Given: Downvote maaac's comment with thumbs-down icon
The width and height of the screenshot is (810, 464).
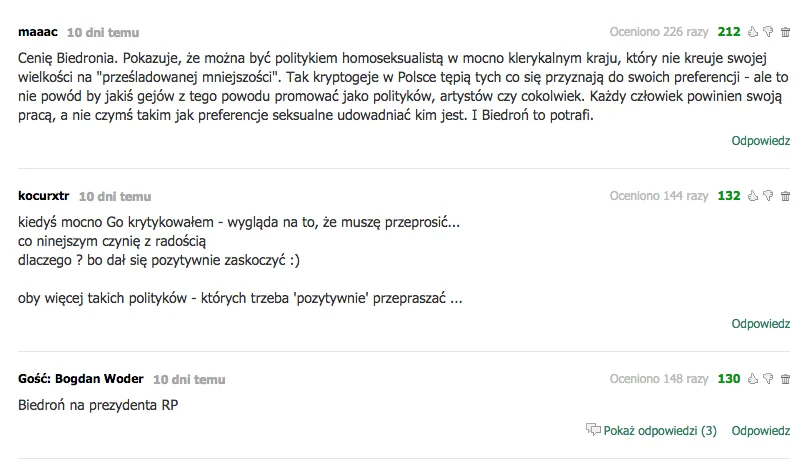Looking at the screenshot, I should (768, 32).
